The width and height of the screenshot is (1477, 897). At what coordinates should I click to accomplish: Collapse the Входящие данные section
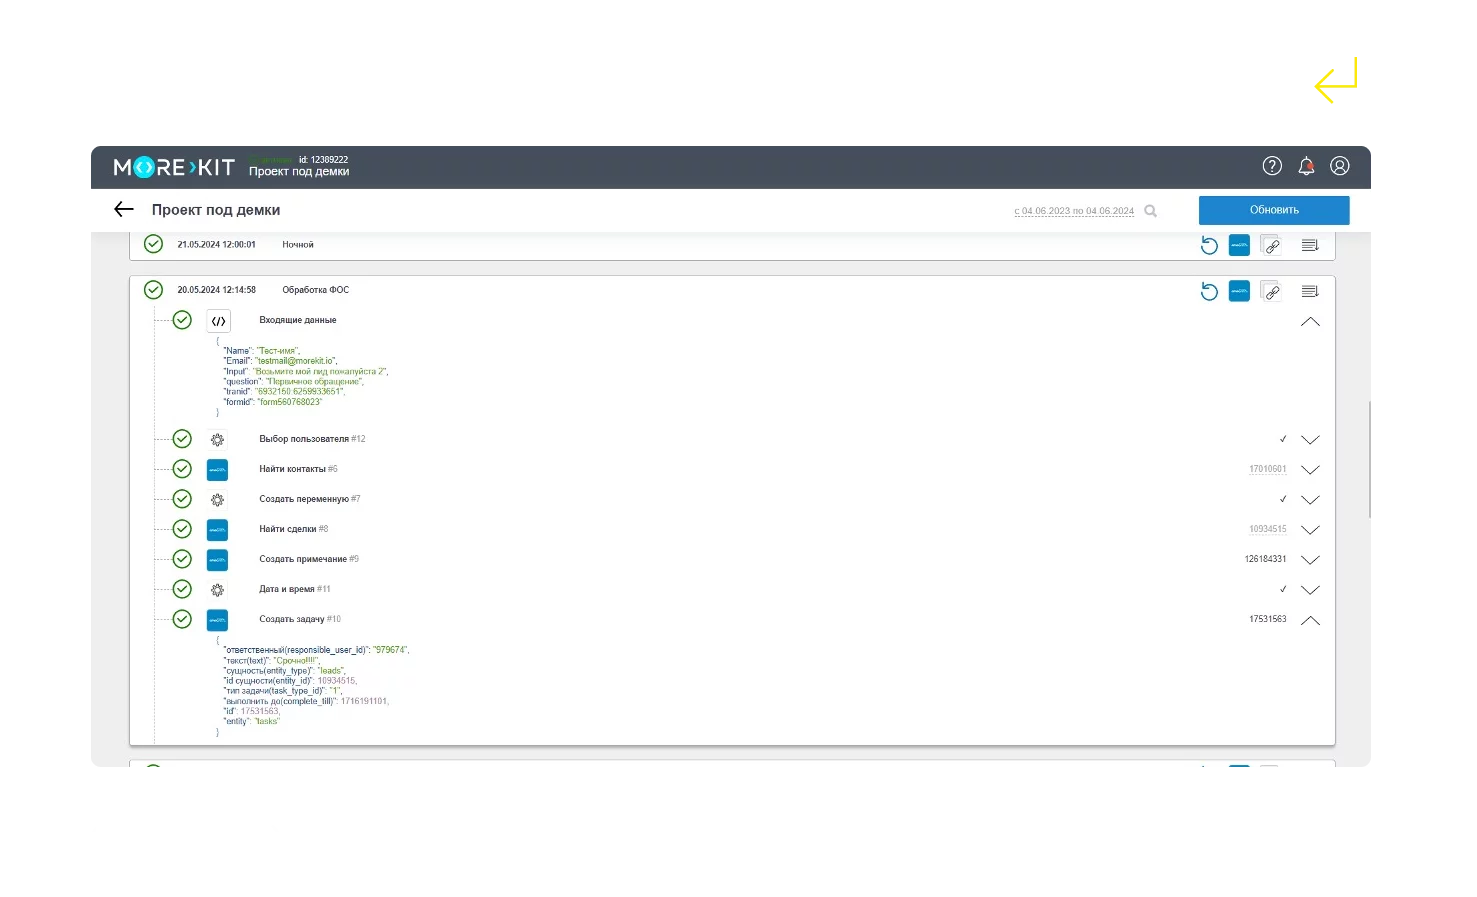click(1310, 321)
